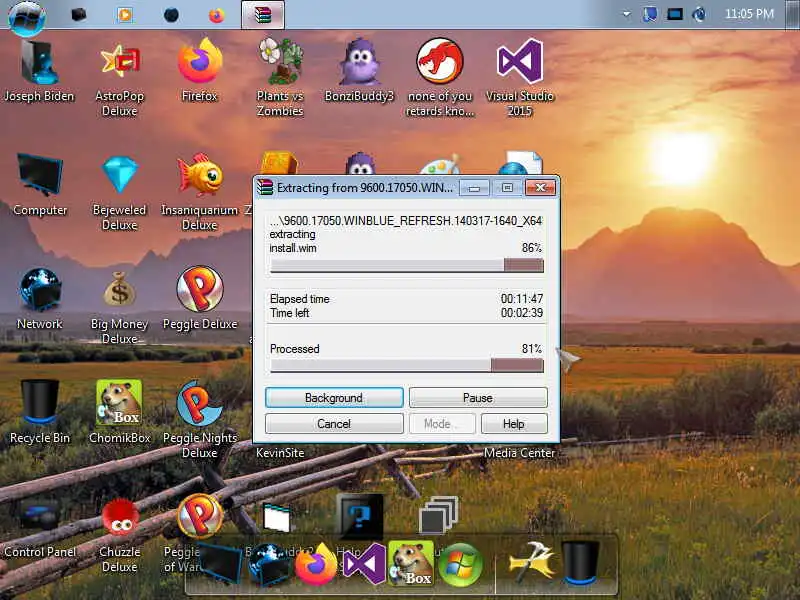Click the KevinSite desktop label
800x600 pixels.
(x=280, y=453)
